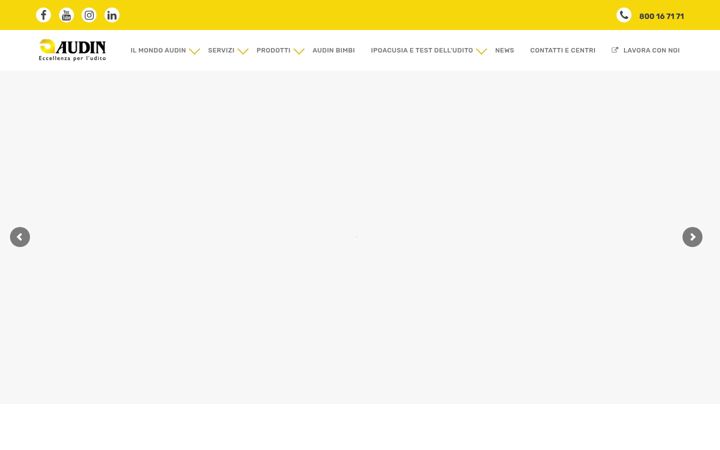This screenshot has height=450, width=720.
Task: Open the News page
Action: point(504,51)
